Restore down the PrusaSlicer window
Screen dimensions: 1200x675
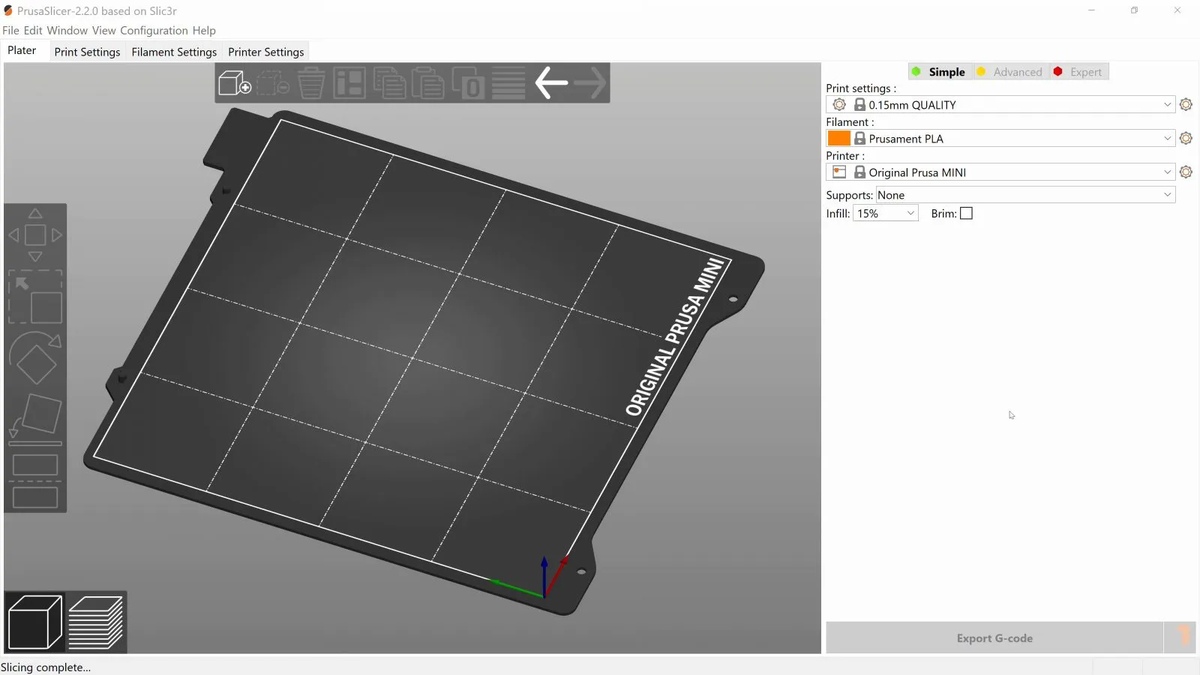click(x=1134, y=10)
